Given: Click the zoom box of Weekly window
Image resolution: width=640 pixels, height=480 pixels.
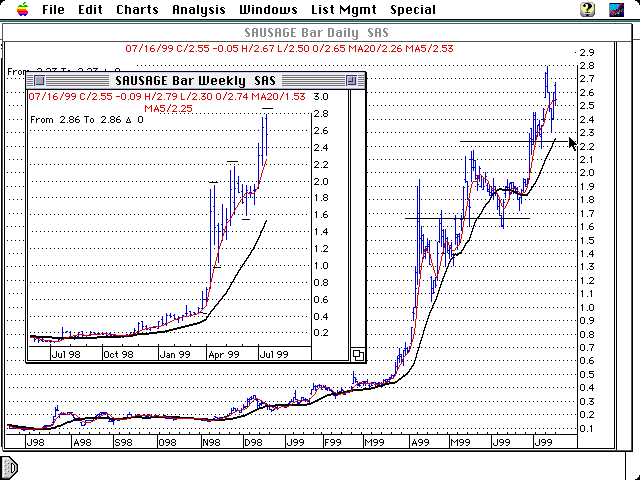Looking at the screenshot, I should click(351, 79).
